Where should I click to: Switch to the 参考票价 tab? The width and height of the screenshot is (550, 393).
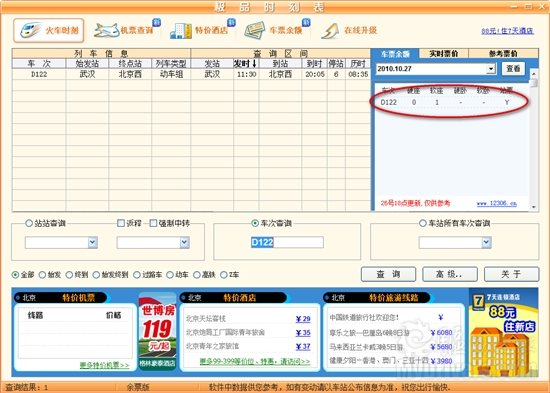click(503, 54)
